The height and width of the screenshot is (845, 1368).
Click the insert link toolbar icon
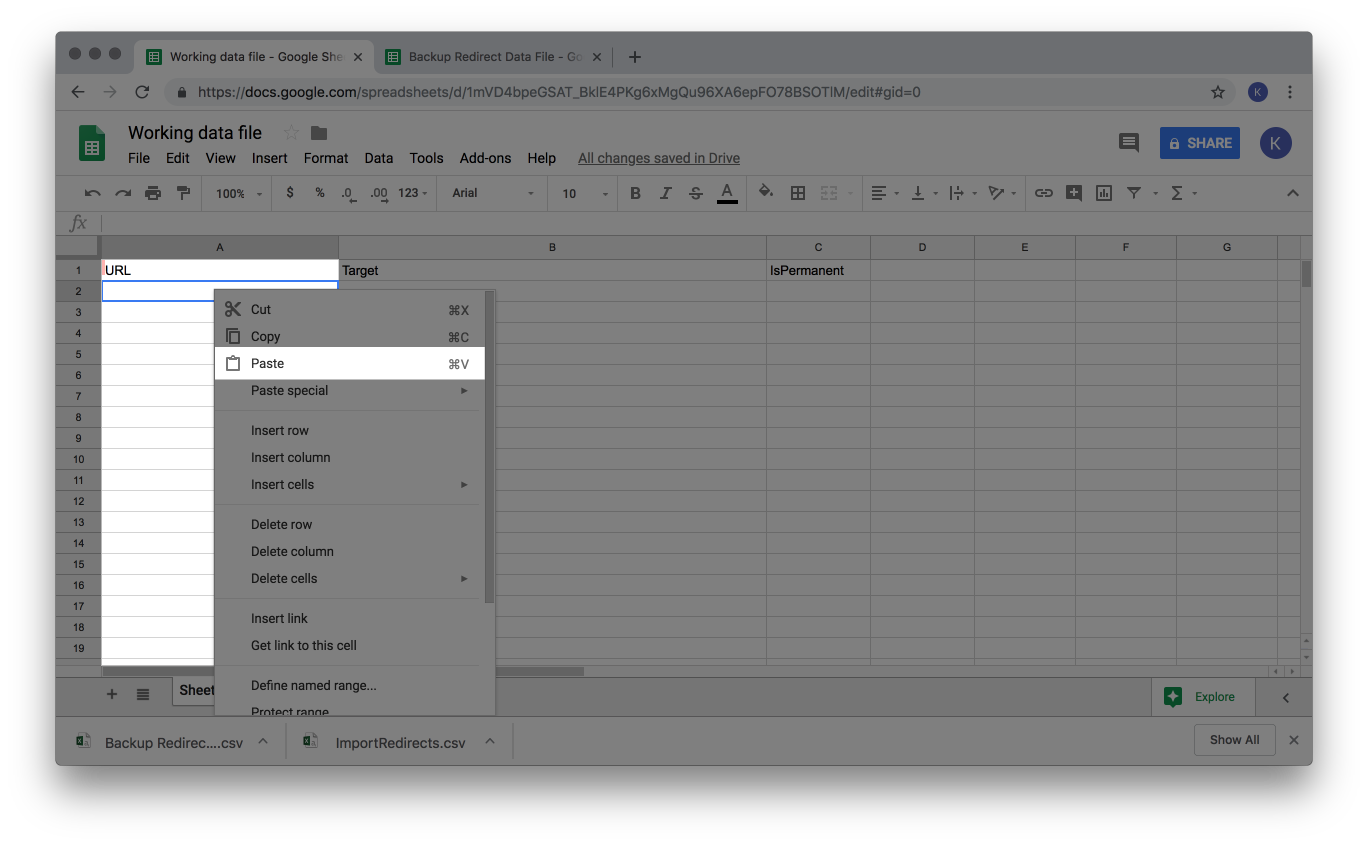(x=1043, y=193)
